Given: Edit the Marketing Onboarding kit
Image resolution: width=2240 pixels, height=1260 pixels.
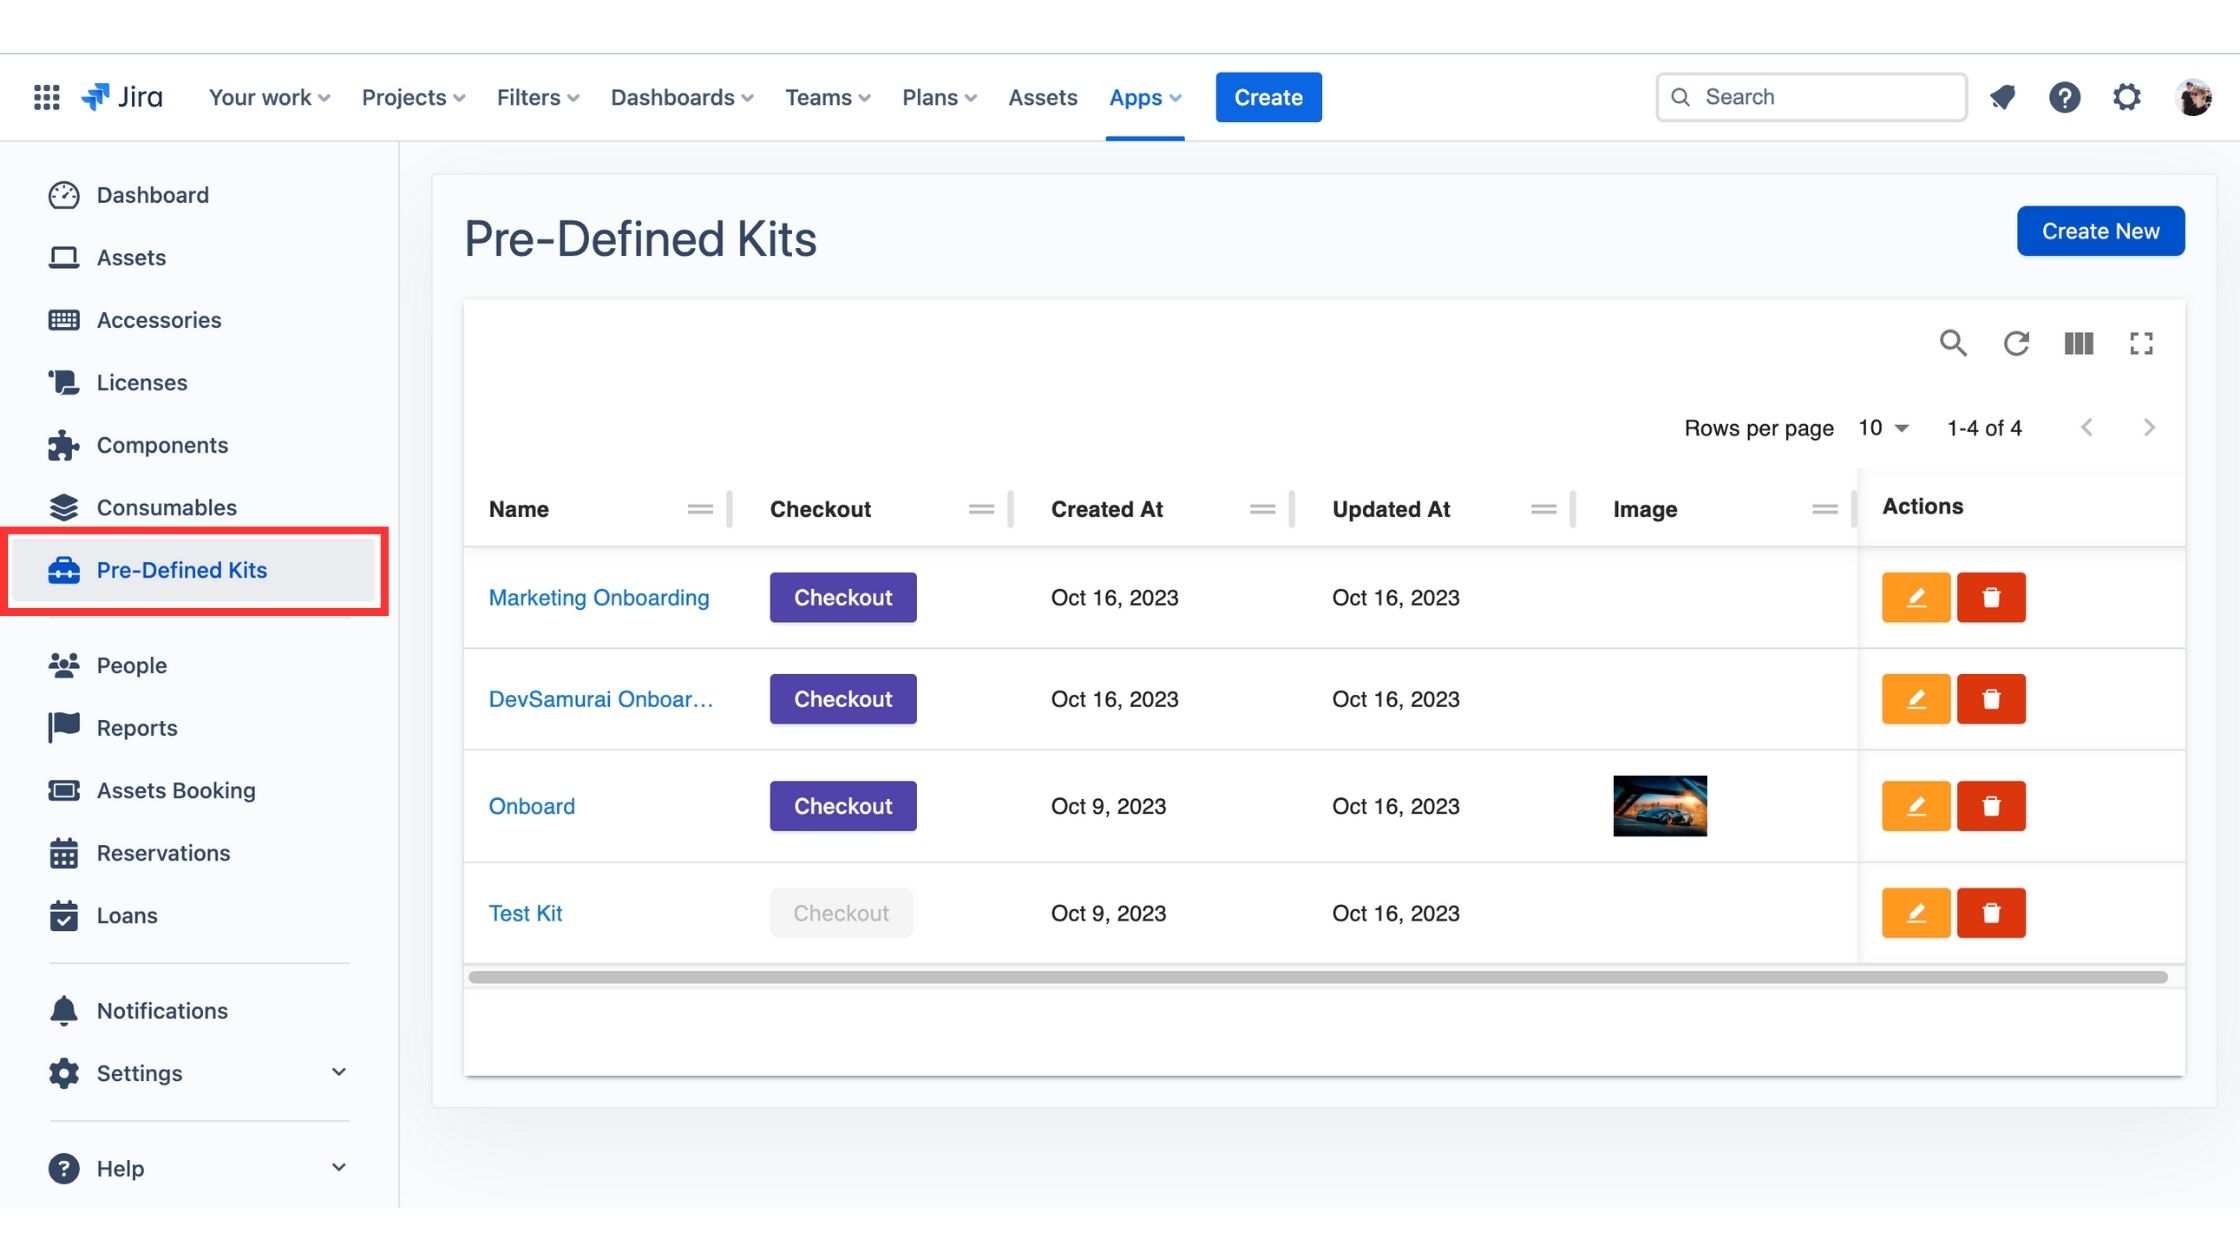Looking at the screenshot, I should [x=1915, y=597].
